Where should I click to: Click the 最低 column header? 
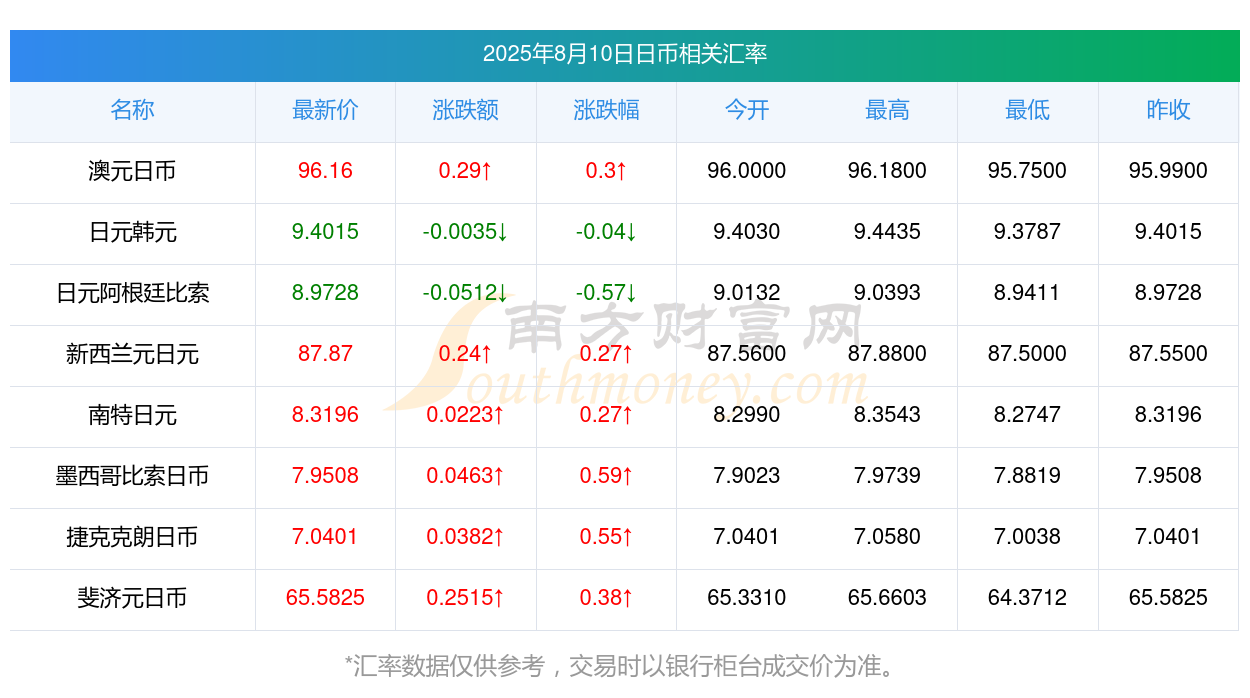click(x=1028, y=110)
